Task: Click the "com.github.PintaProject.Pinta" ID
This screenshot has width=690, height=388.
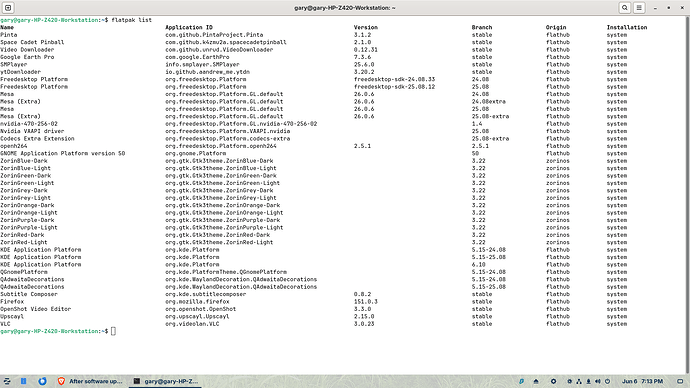Action: click(x=214, y=35)
